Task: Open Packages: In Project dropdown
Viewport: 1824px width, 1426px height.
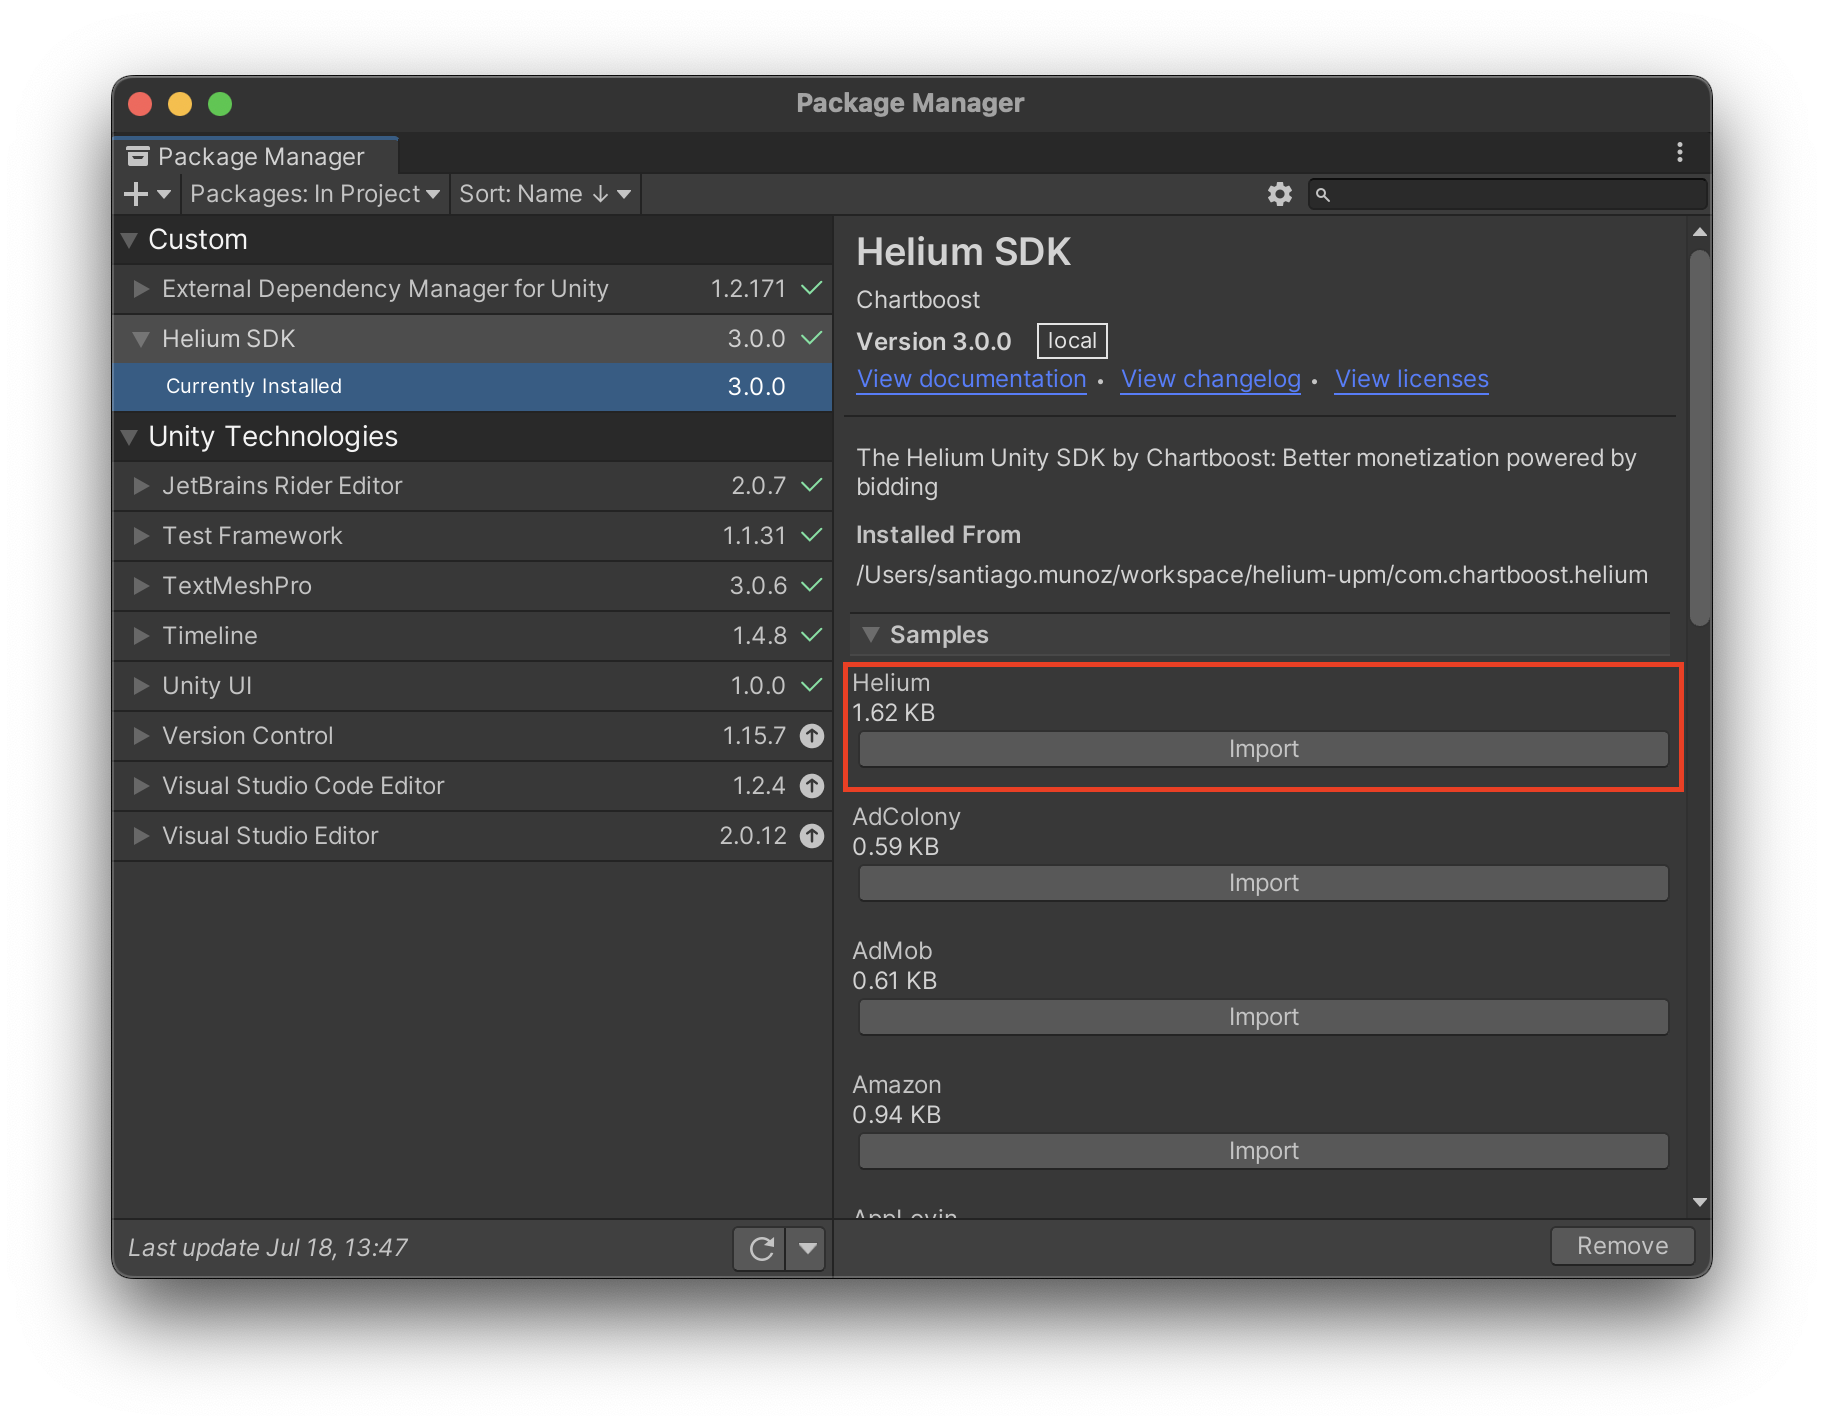Action: pos(314,194)
